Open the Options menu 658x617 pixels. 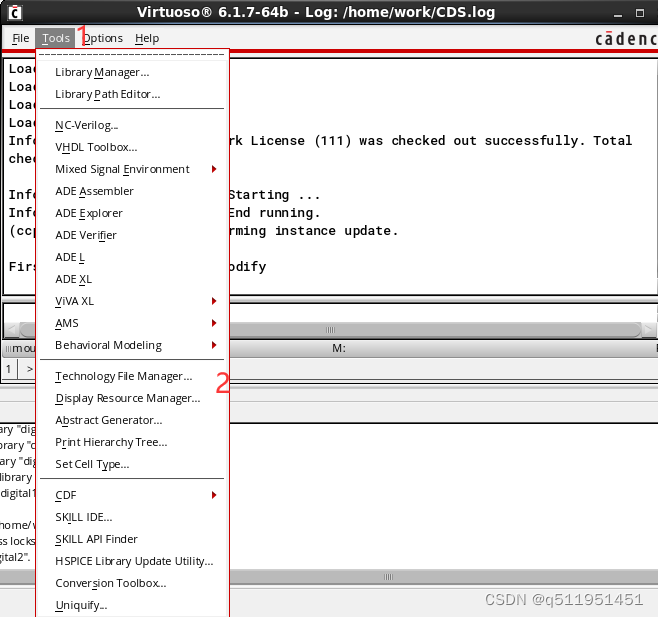point(103,38)
